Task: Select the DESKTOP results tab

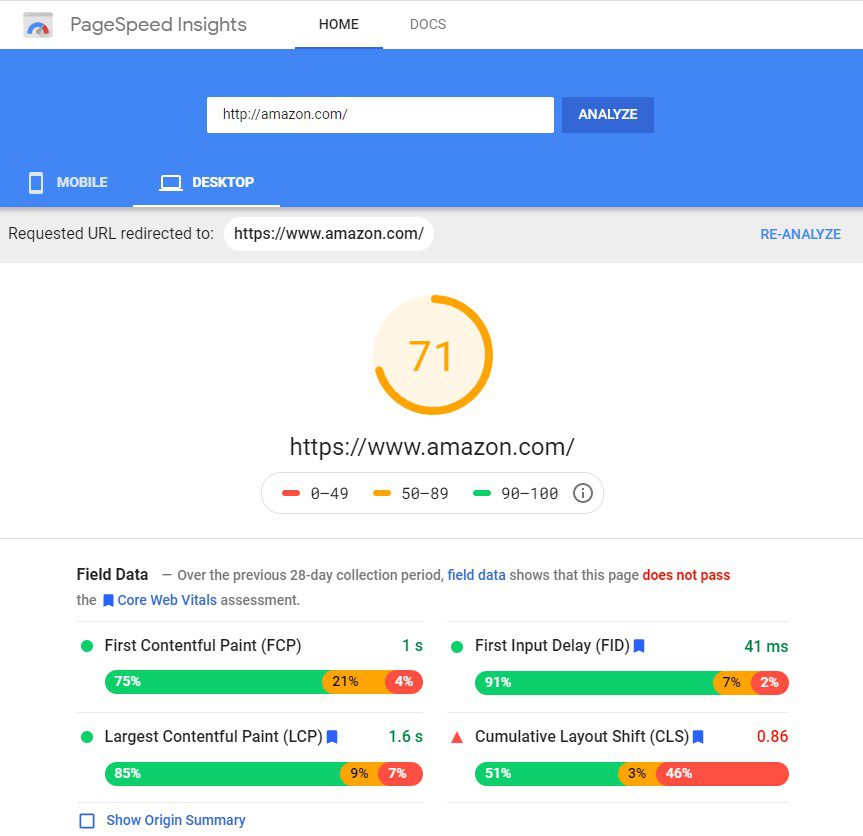Action: tap(206, 183)
